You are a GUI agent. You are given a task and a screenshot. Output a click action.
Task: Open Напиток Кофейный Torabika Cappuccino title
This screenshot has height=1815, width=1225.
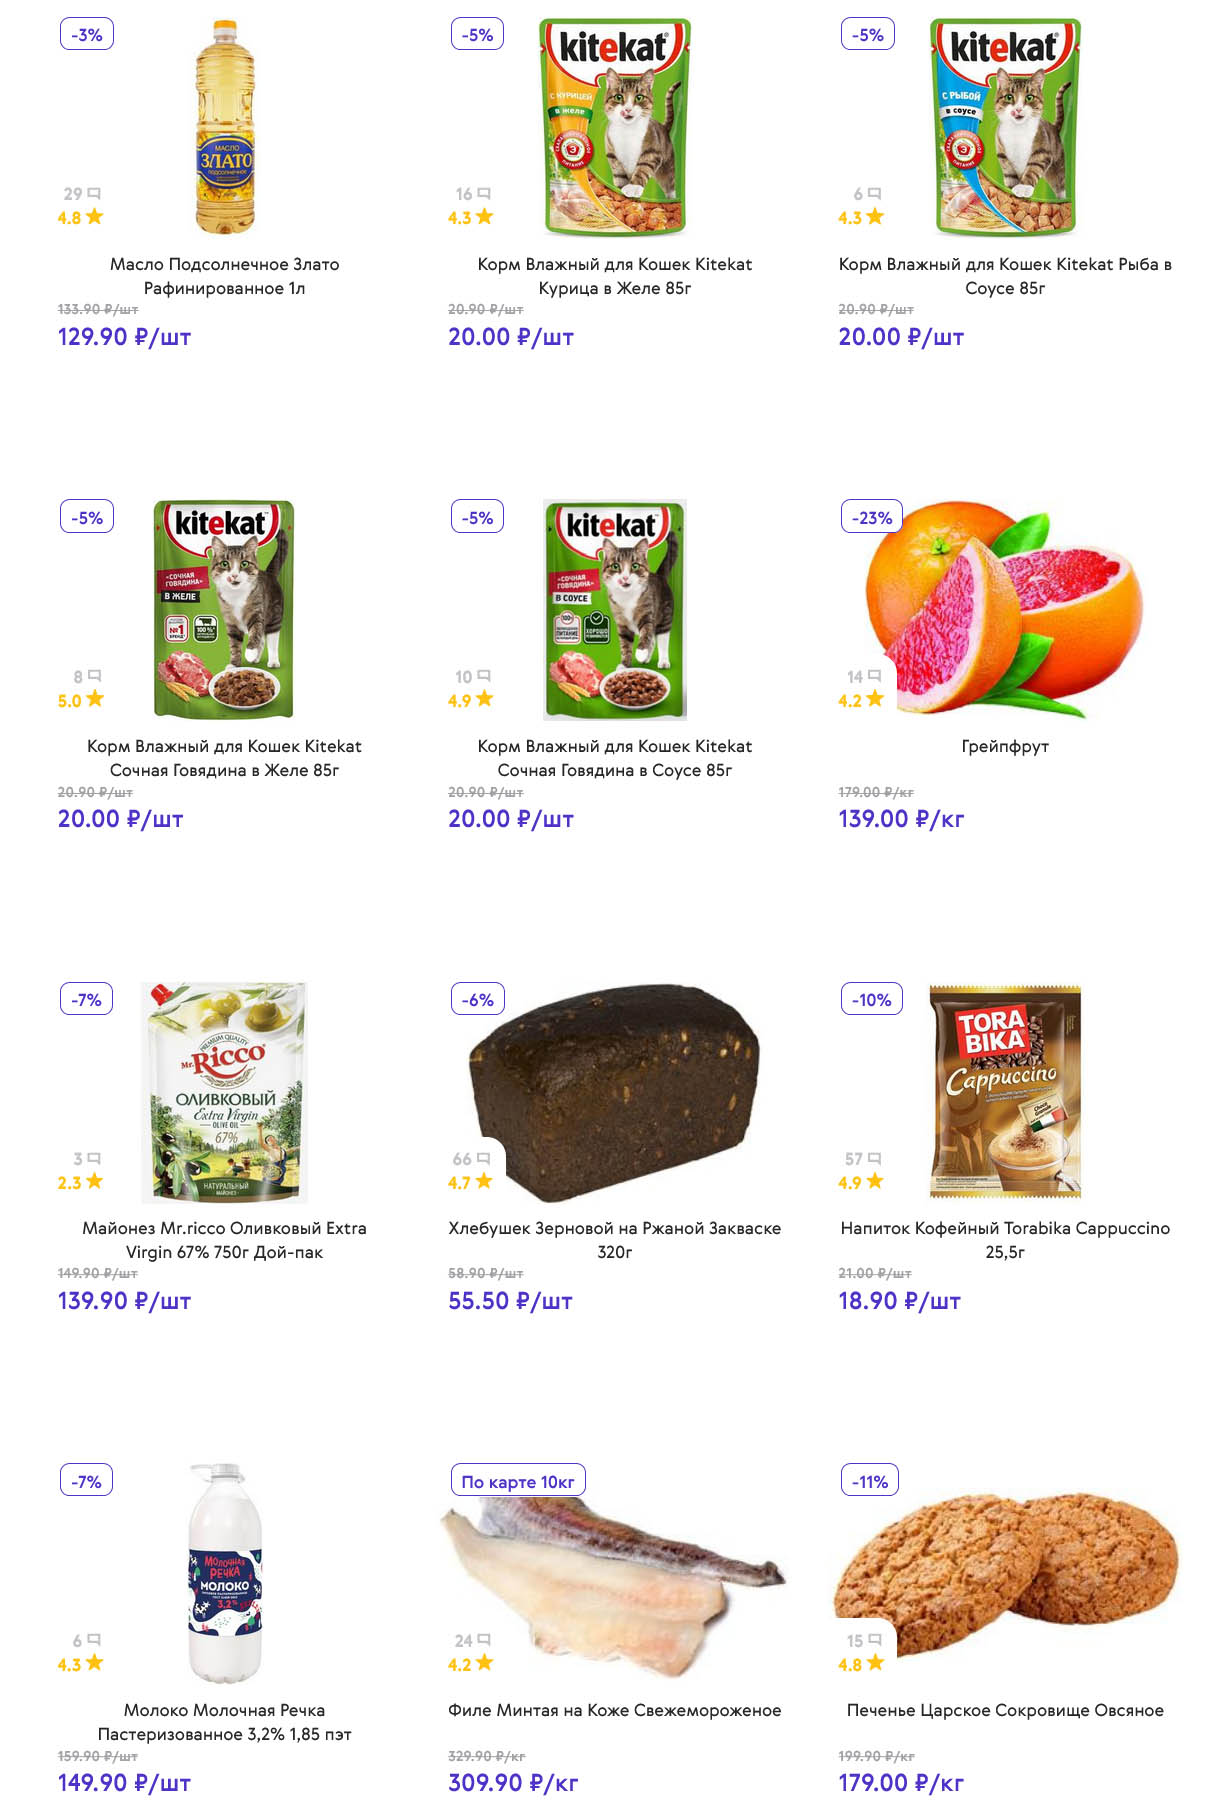coord(1004,1240)
